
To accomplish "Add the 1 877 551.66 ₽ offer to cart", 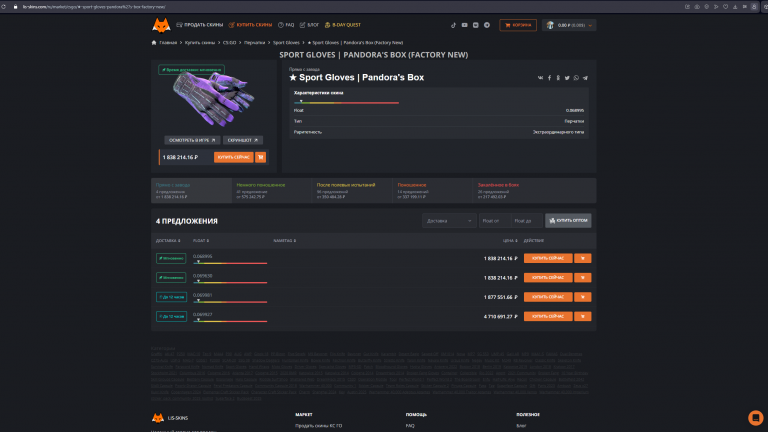I will pos(583,297).
